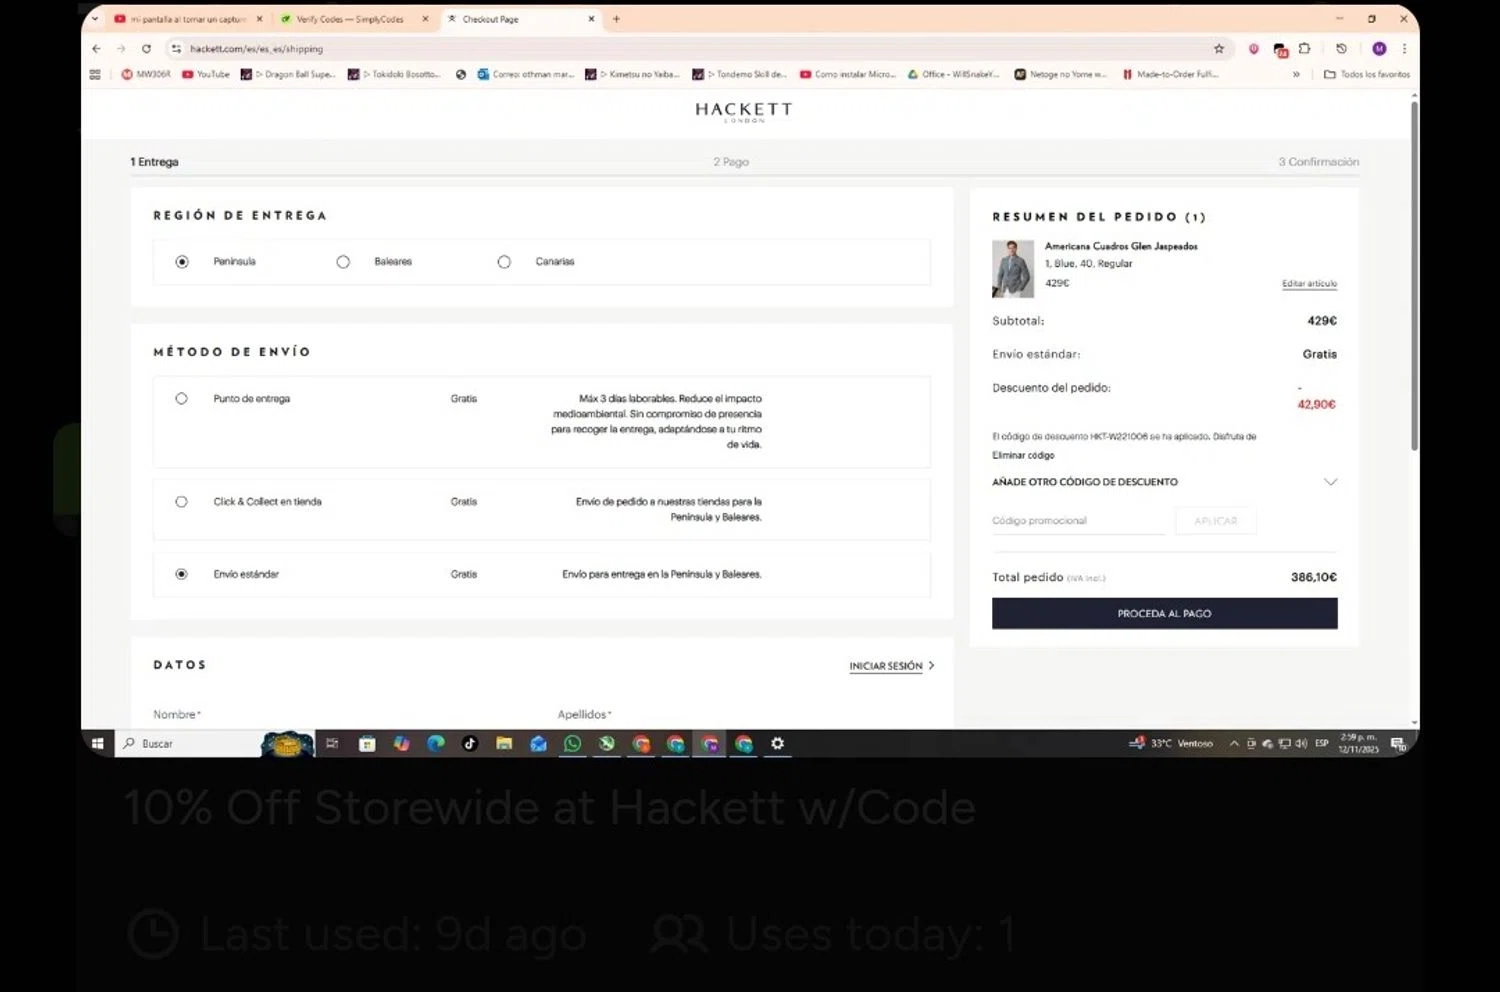
Task: Click discount amount 42,90€
Action: click(x=1316, y=404)
